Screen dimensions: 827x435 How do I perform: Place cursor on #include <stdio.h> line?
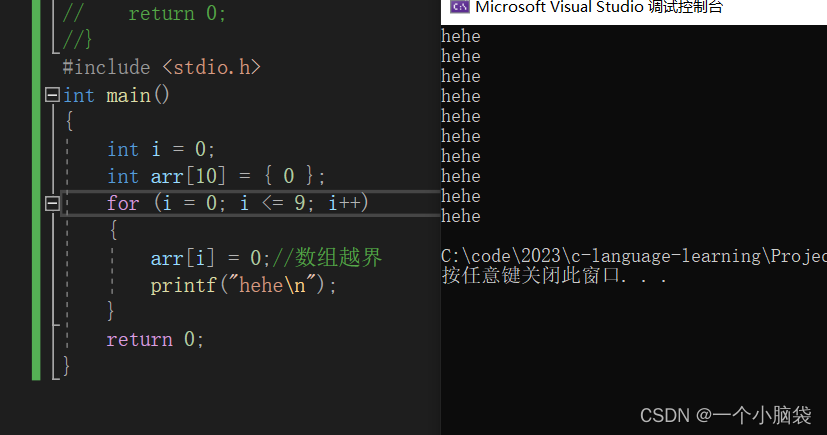pos(161,67)
